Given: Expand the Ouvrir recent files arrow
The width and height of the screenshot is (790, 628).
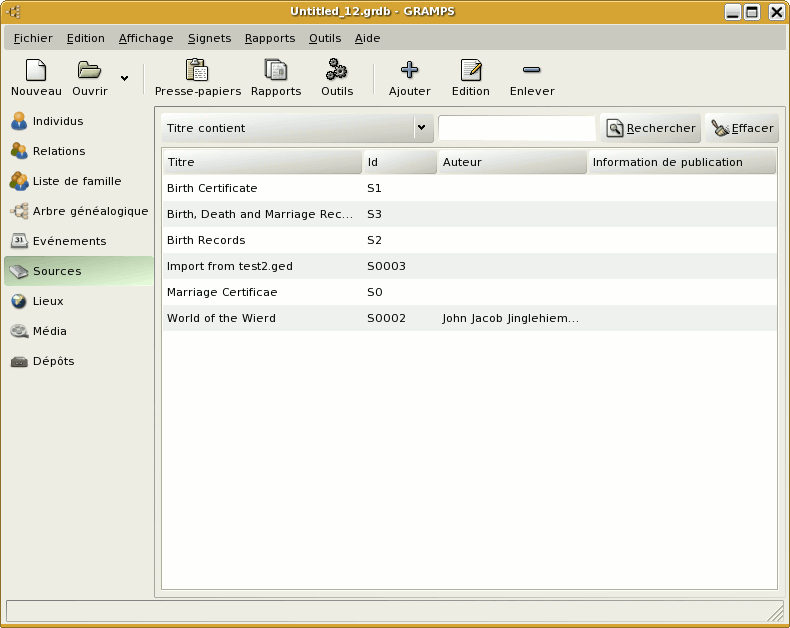Looking at the screenshot, I should click(124, 77).
